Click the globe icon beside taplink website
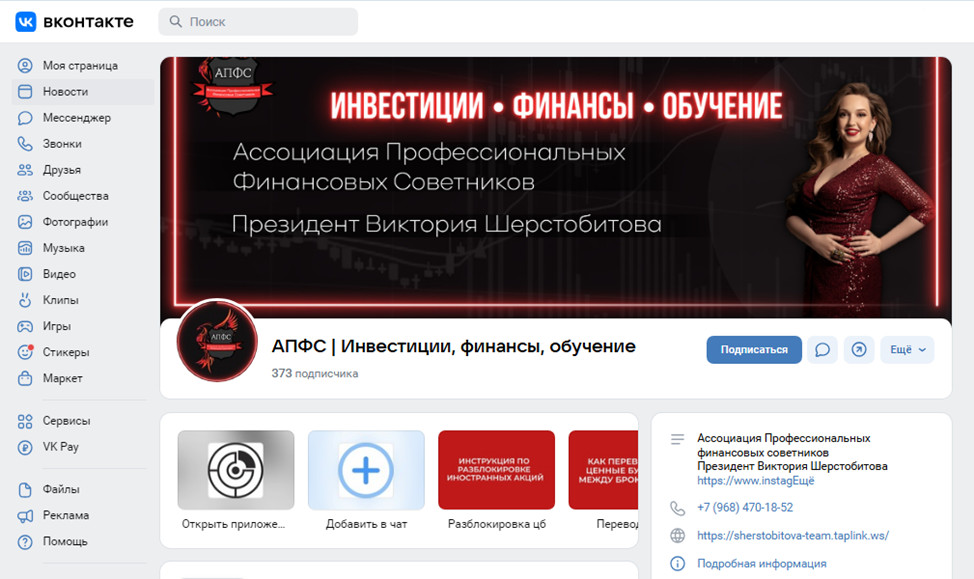 pos(678,536)
